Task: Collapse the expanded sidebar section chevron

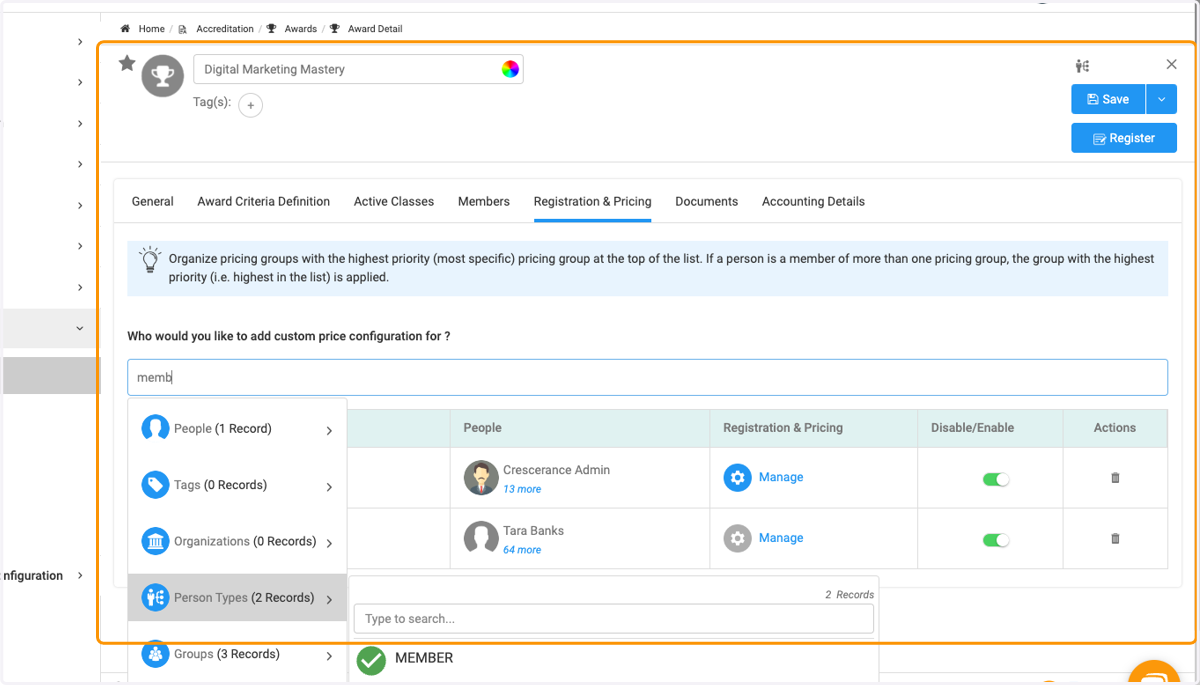Action: 80,328
